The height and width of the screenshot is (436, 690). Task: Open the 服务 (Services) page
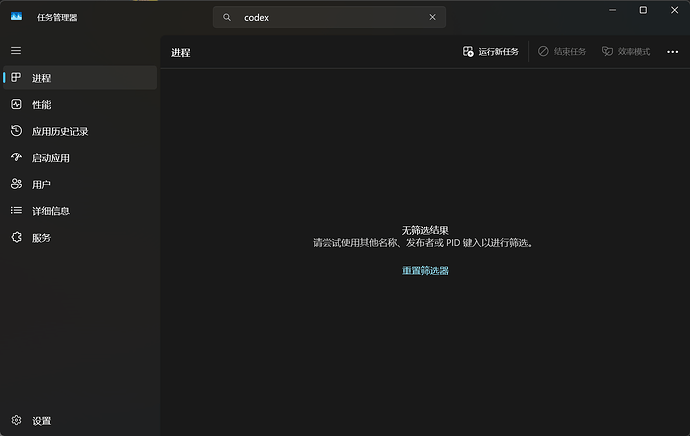[x=80, y=238]
